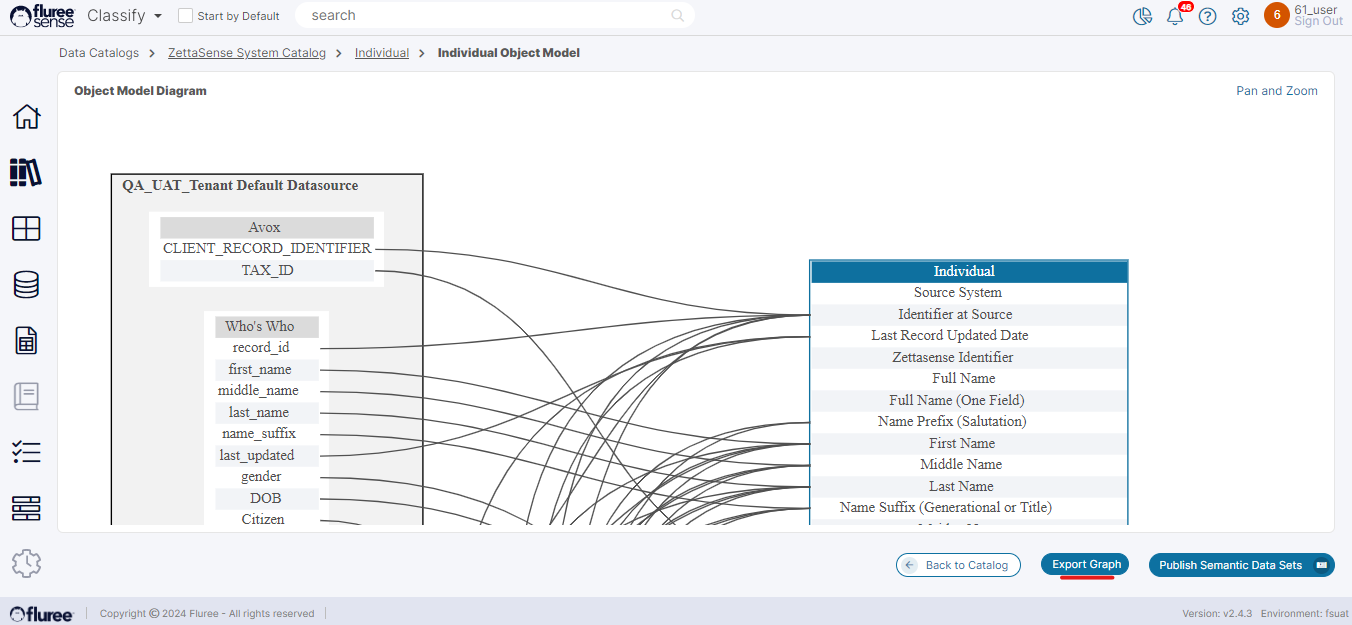Enable the Start by Default checkbox

(185, 16)
